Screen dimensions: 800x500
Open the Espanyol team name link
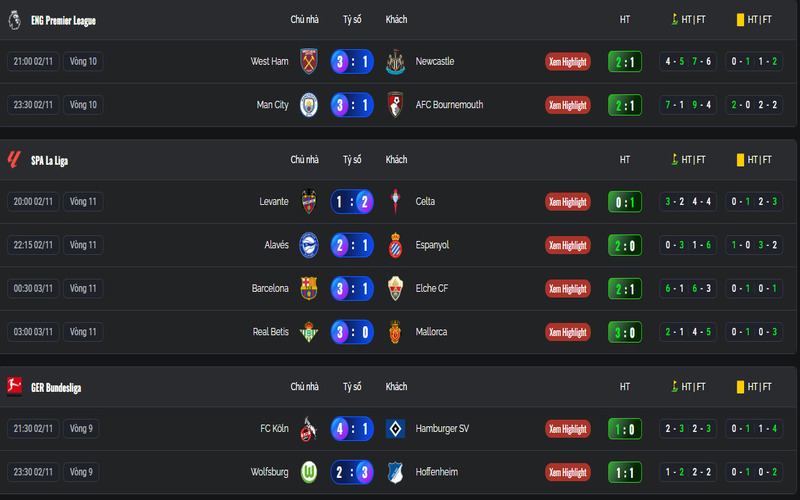pos(433,245)
